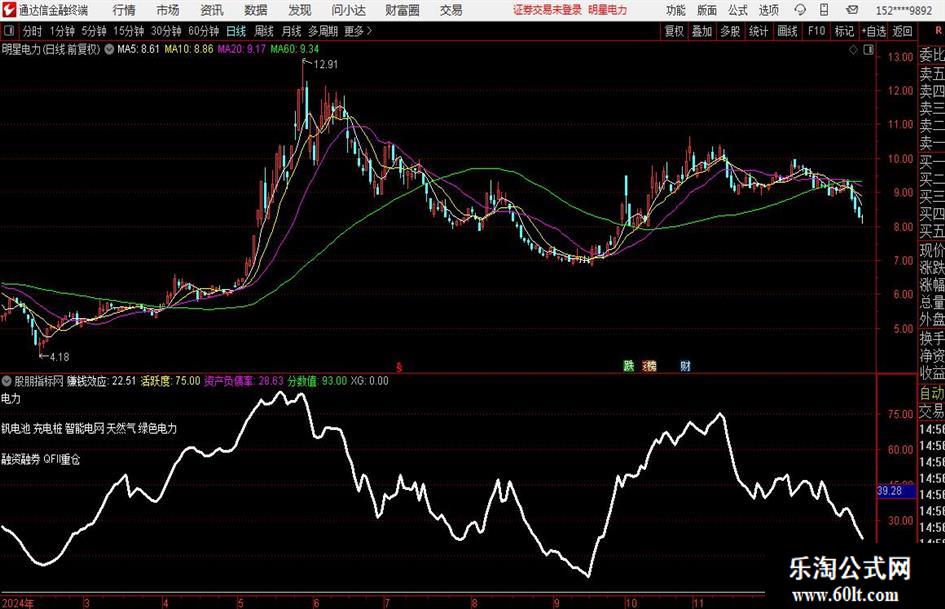Click the MA10: 8.86 indicator label

[x=189, y=49]
